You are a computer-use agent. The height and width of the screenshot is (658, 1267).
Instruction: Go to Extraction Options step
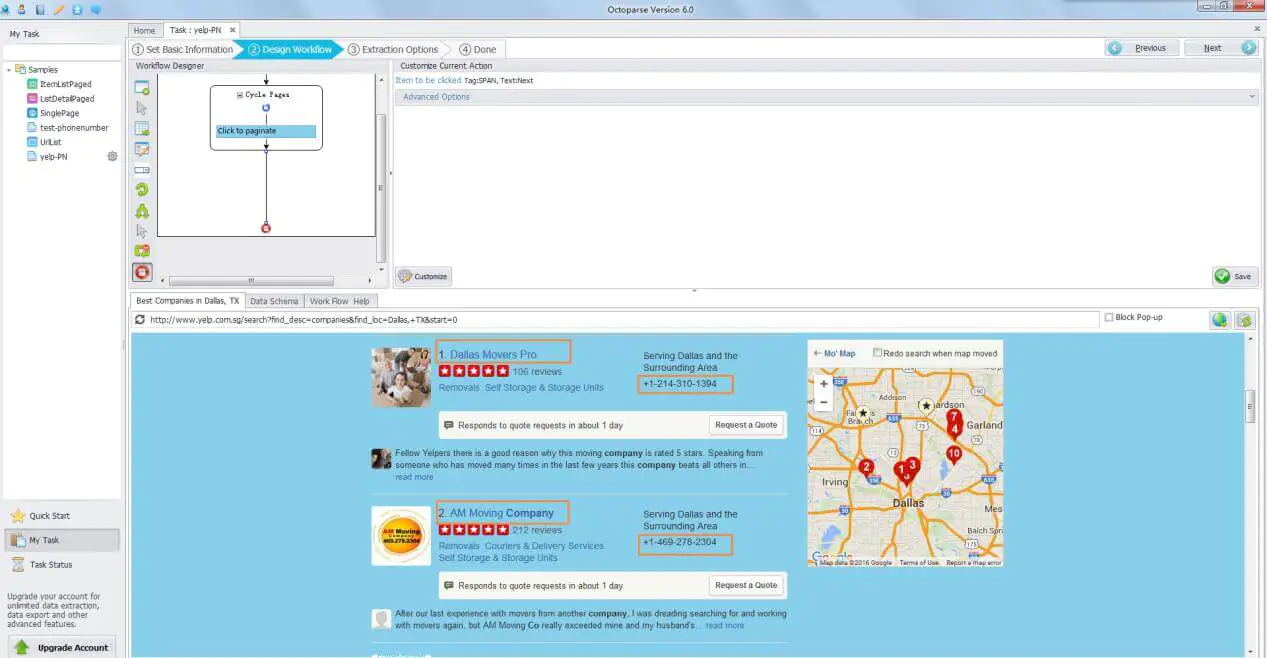[394, 49]
